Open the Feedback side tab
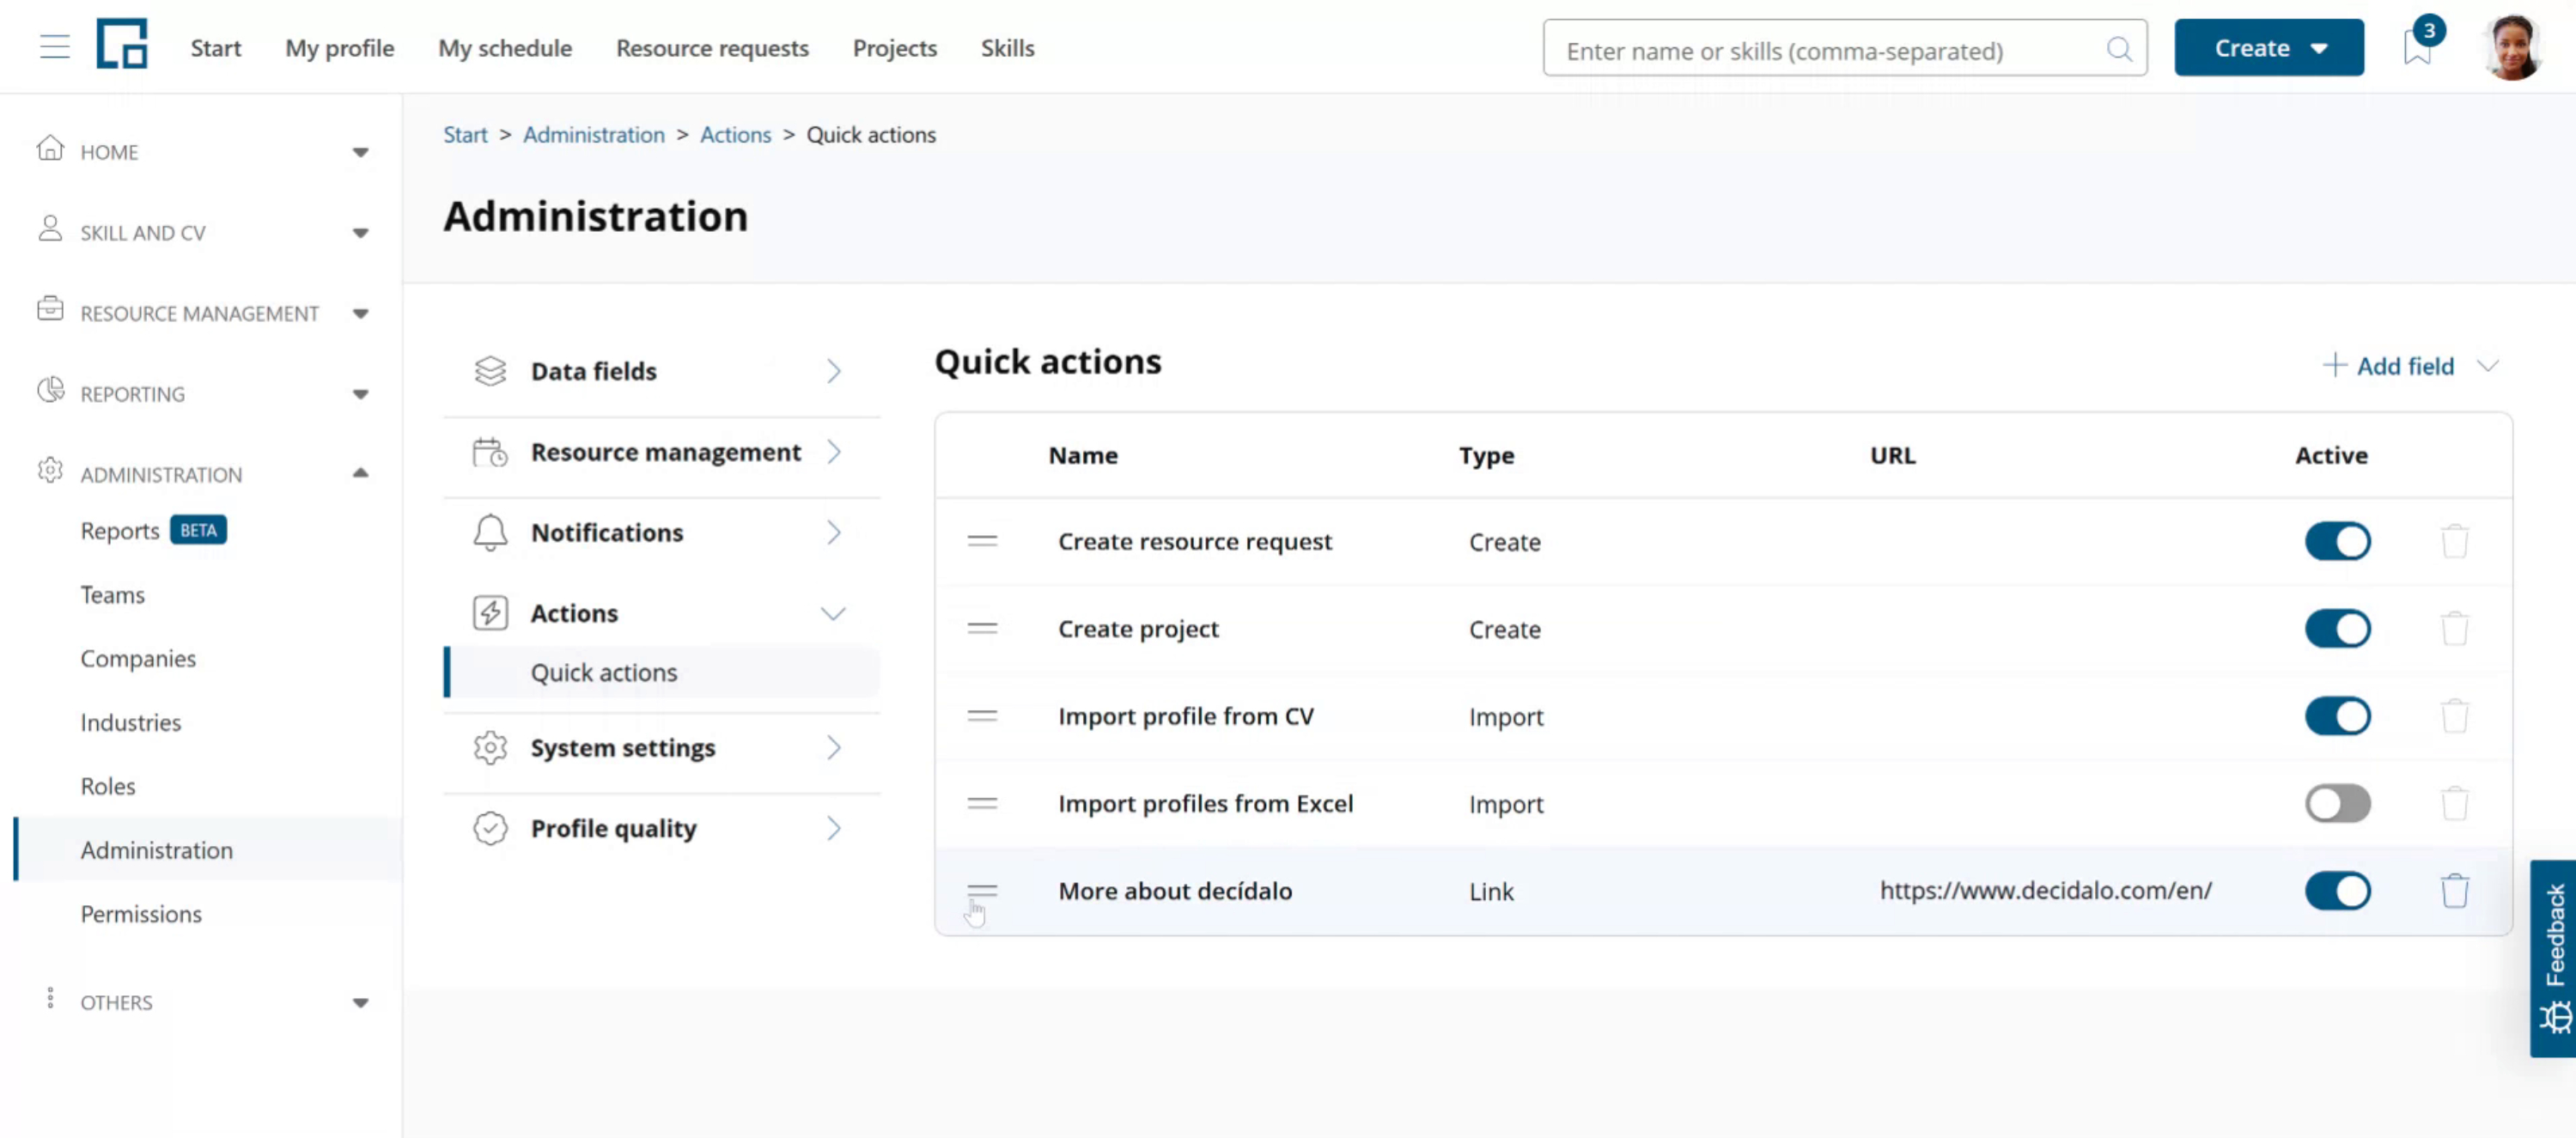 (2554, 958)
